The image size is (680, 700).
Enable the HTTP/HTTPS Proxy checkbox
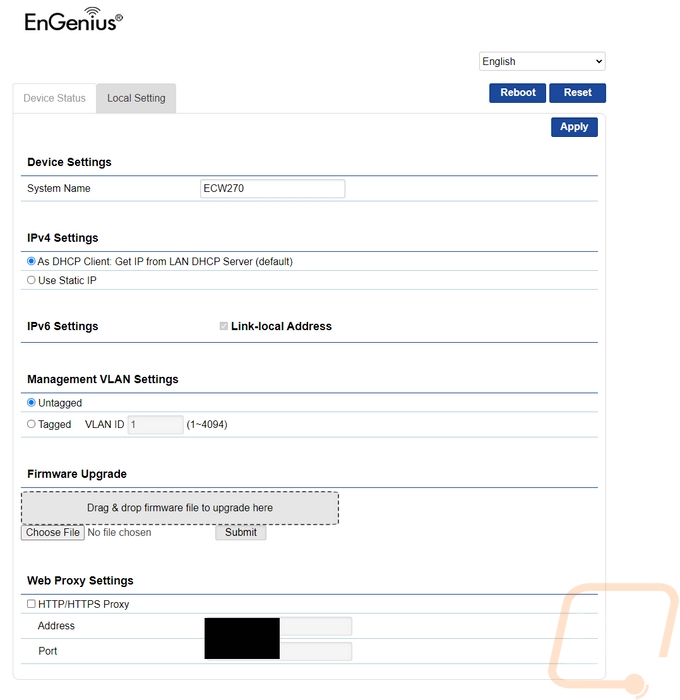tap(31, 604)
